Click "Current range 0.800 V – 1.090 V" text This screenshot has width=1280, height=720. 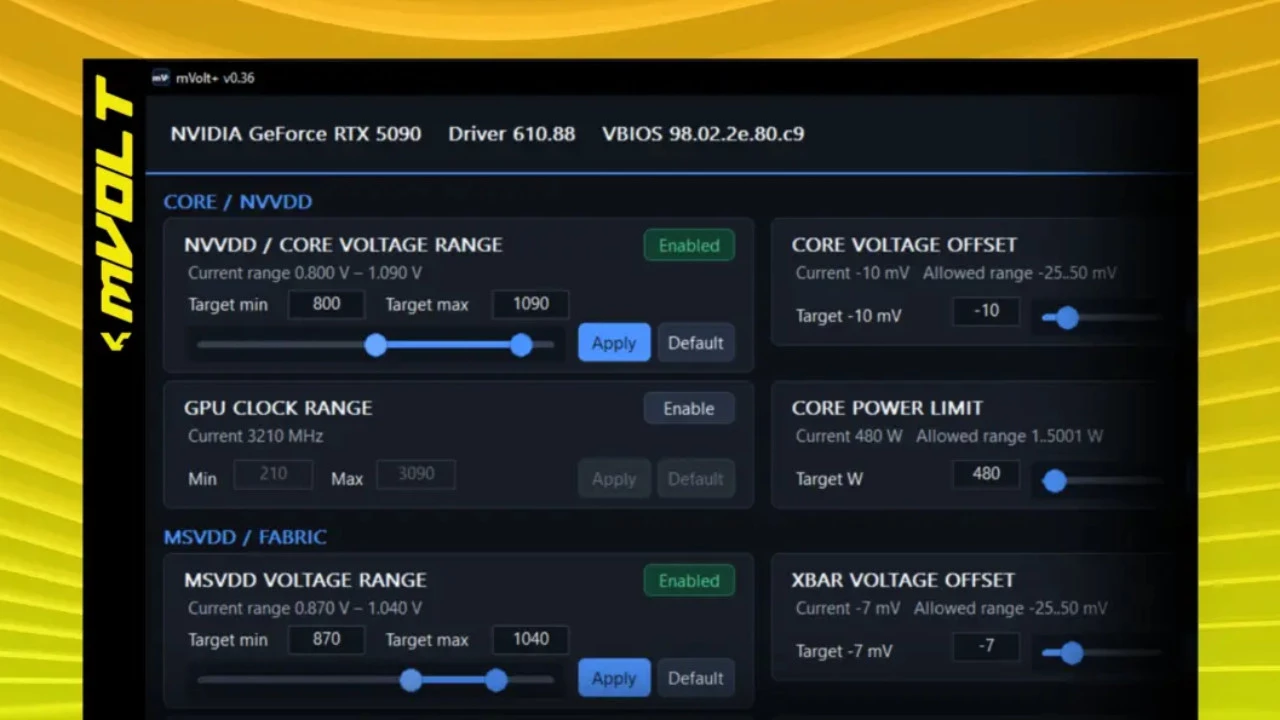[x=305, y=273]
